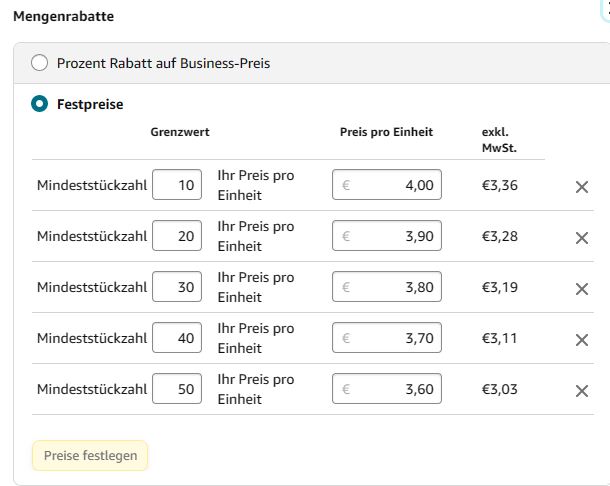The height and width of the screenshot is (486, 610).
Task: Click the unit price field with 3,70
Action: (x=387, y=337)
